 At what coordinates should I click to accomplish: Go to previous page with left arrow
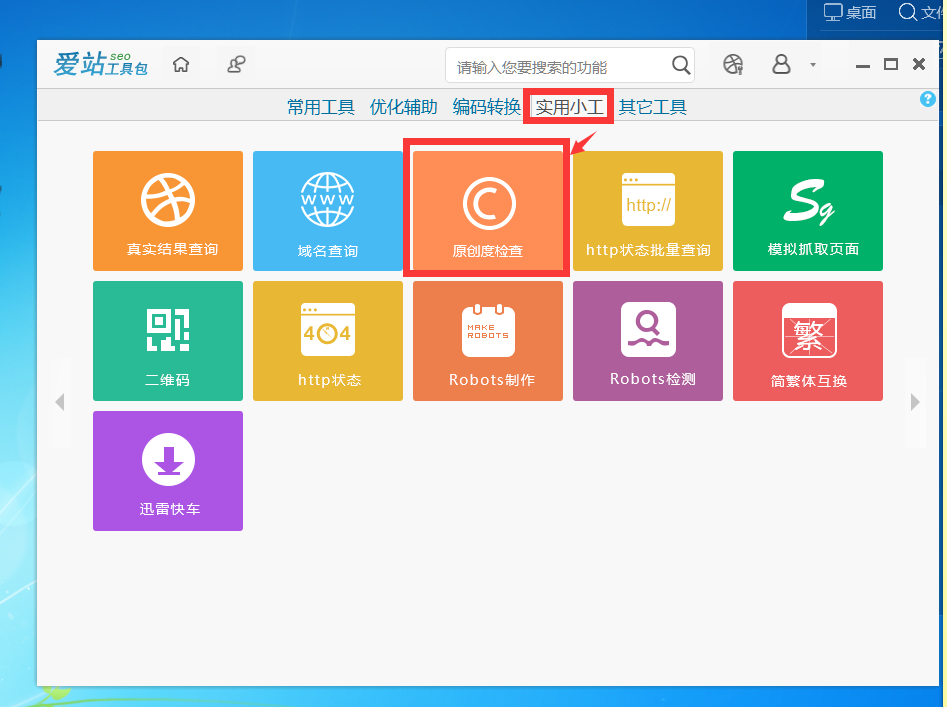tap(60, 402)
